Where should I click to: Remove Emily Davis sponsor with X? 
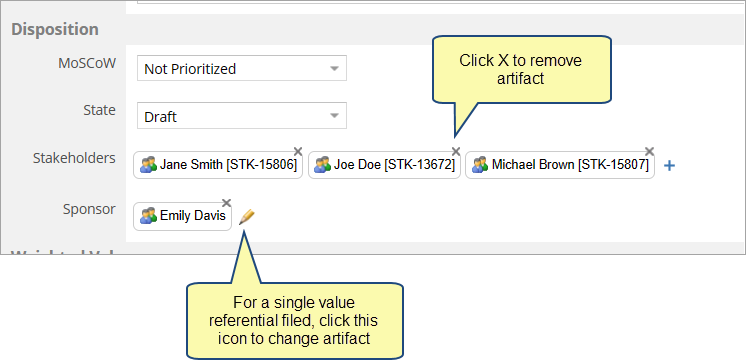tap(226, 203)
